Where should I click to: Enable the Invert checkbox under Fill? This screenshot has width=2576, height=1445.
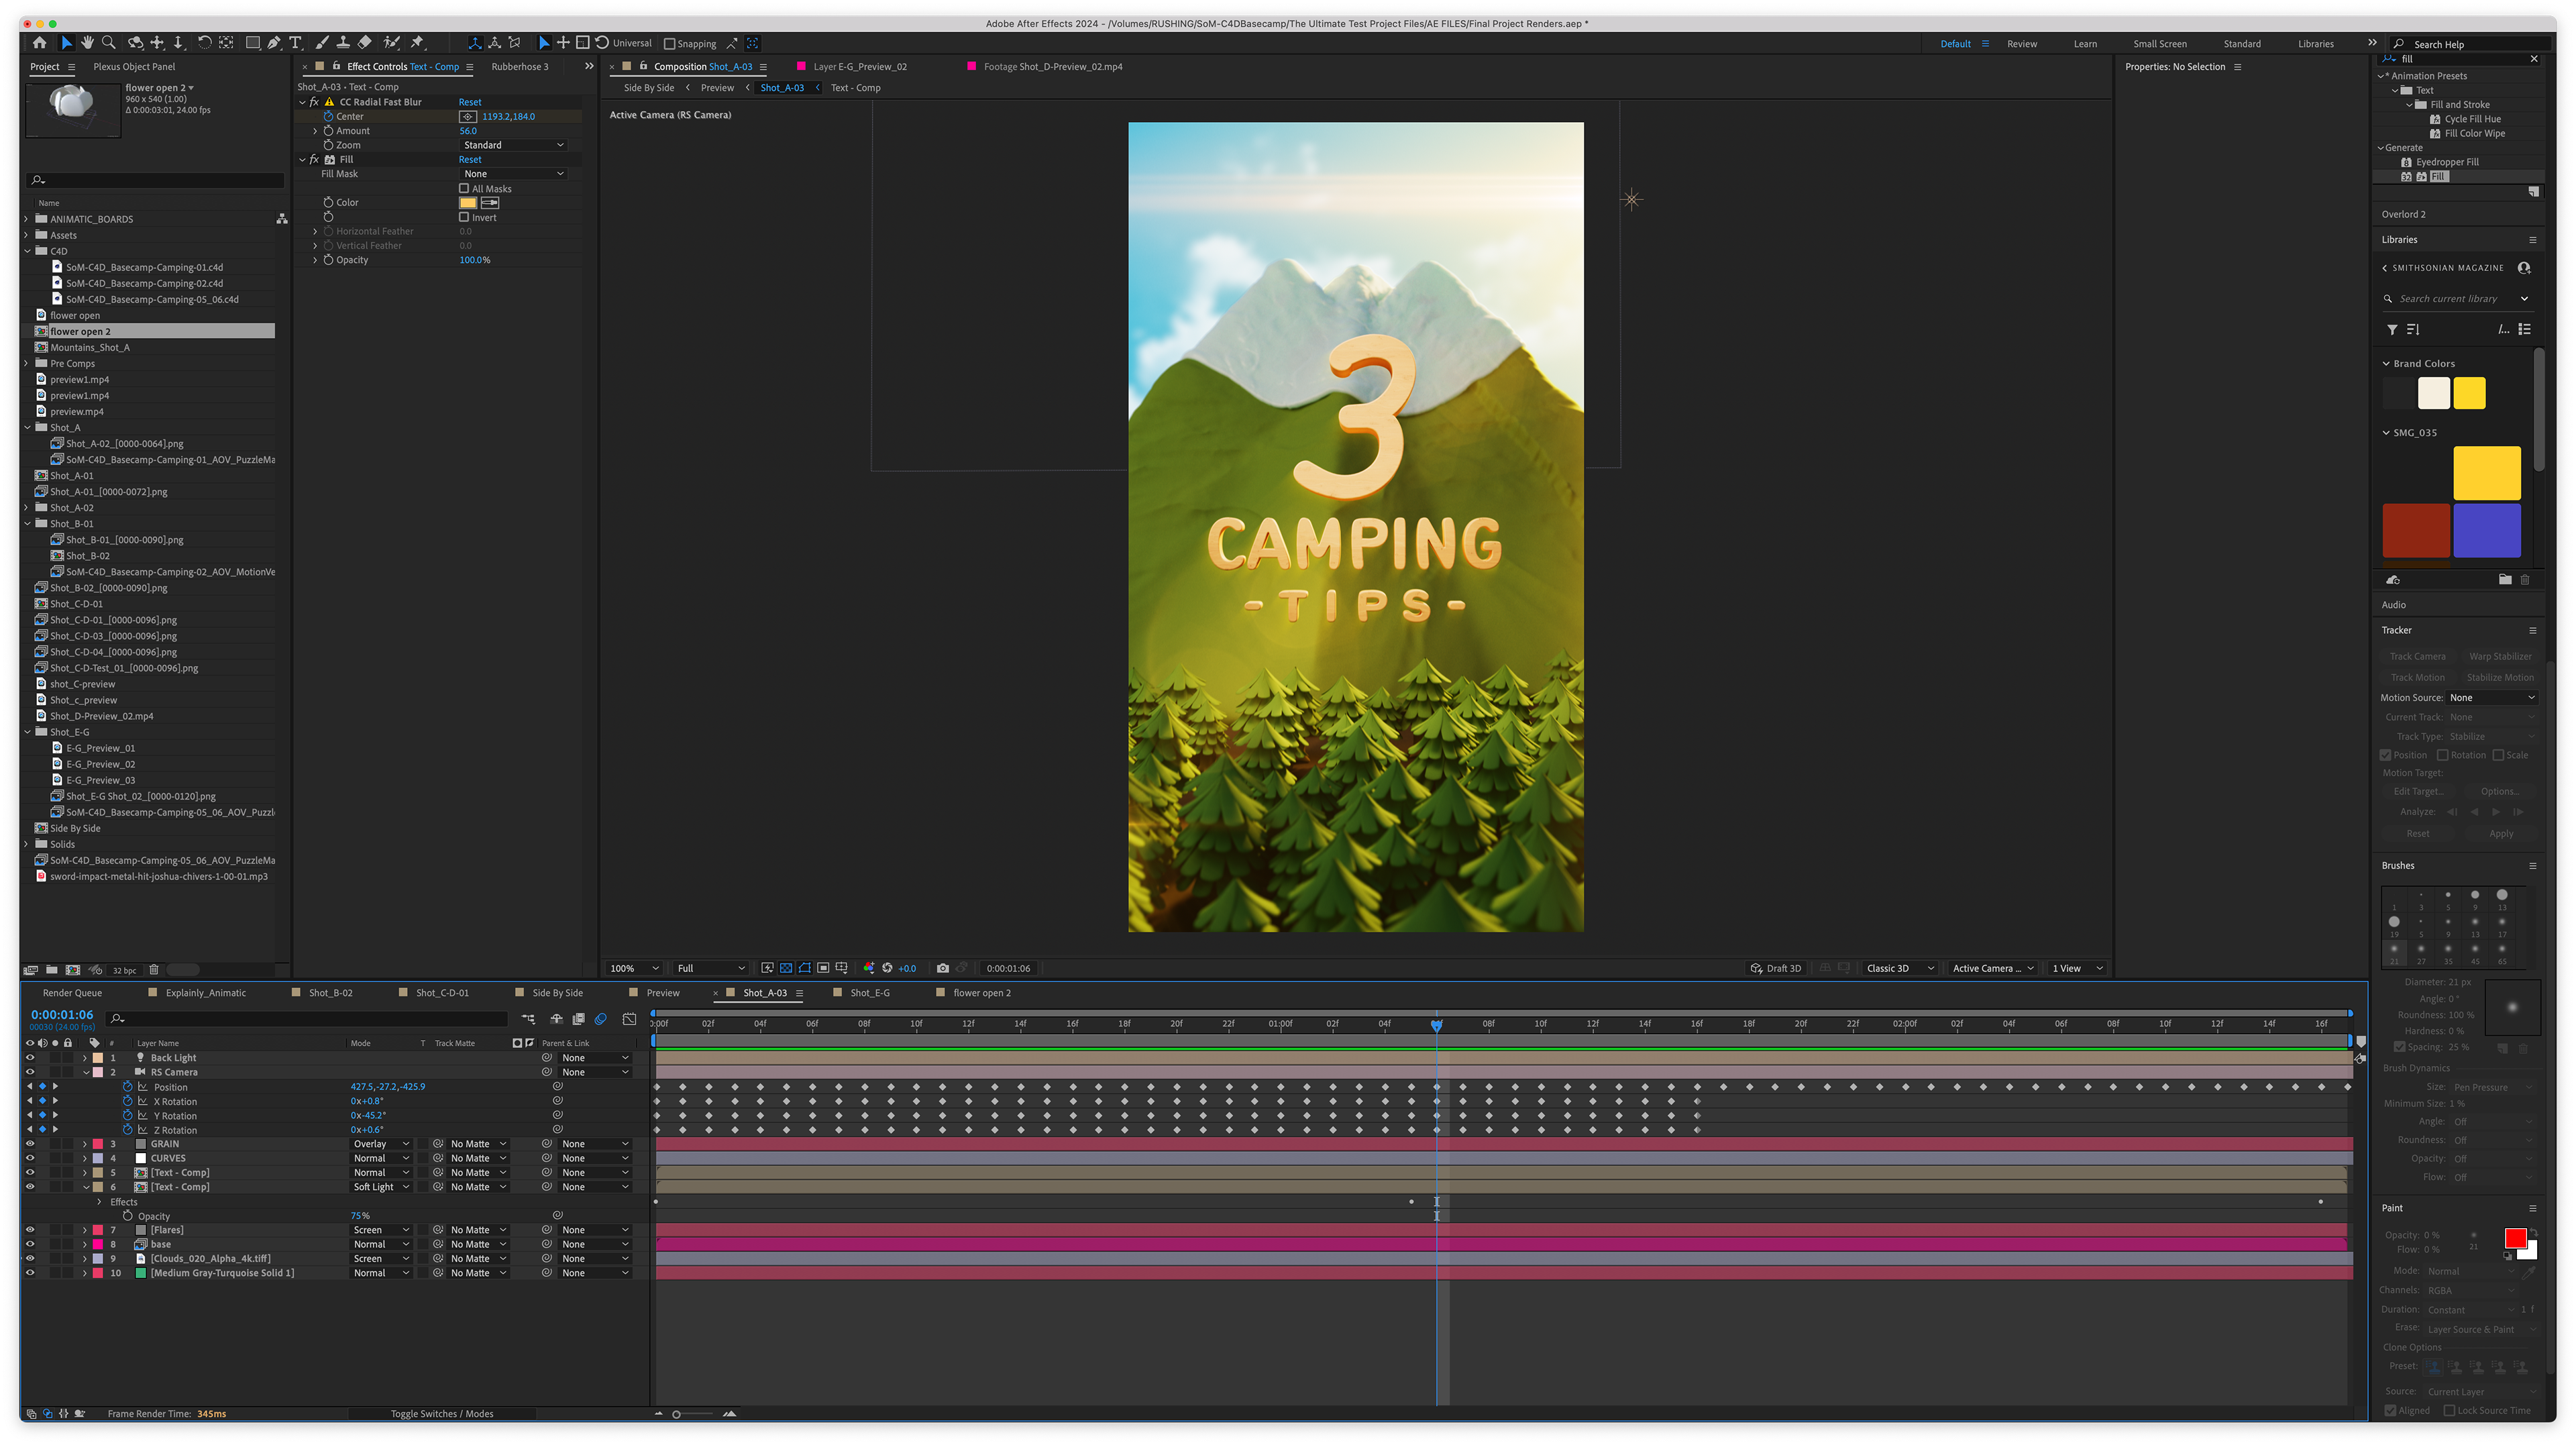tap(464, 217)
